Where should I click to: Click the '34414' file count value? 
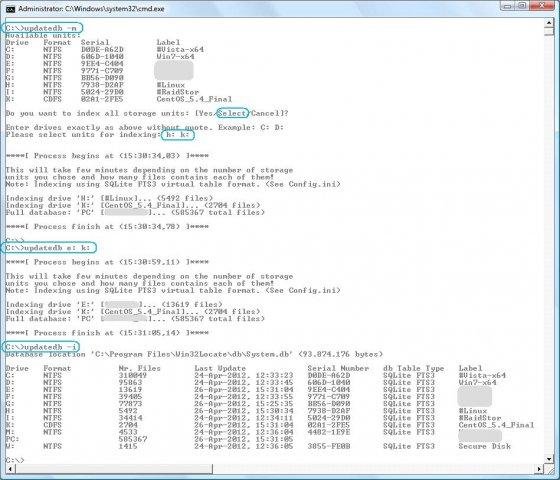click(x=130, y=418)
